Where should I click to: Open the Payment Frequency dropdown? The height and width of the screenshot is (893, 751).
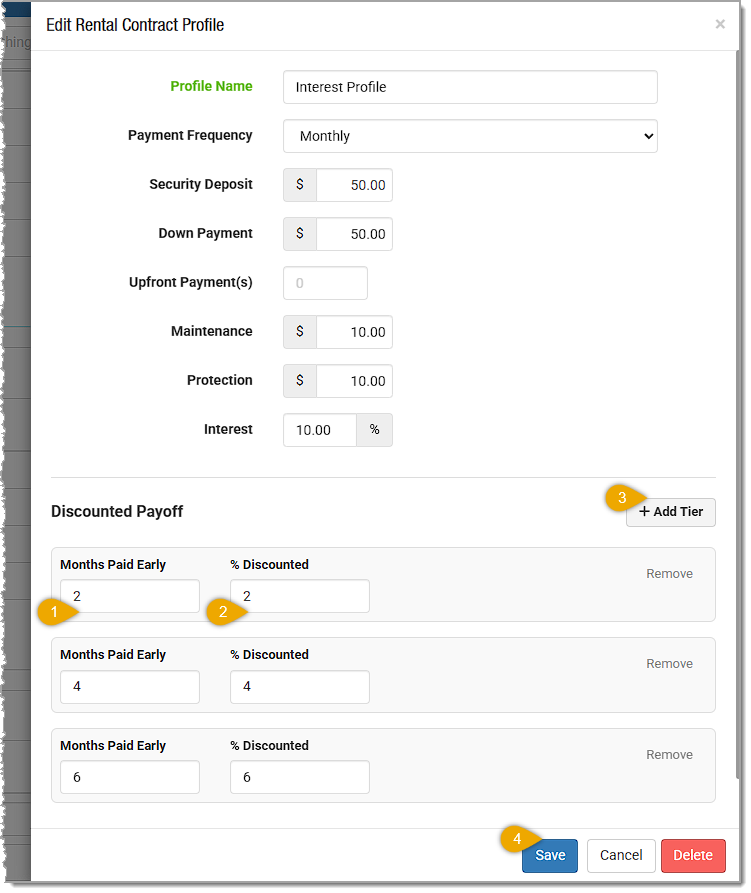(470, 136)
